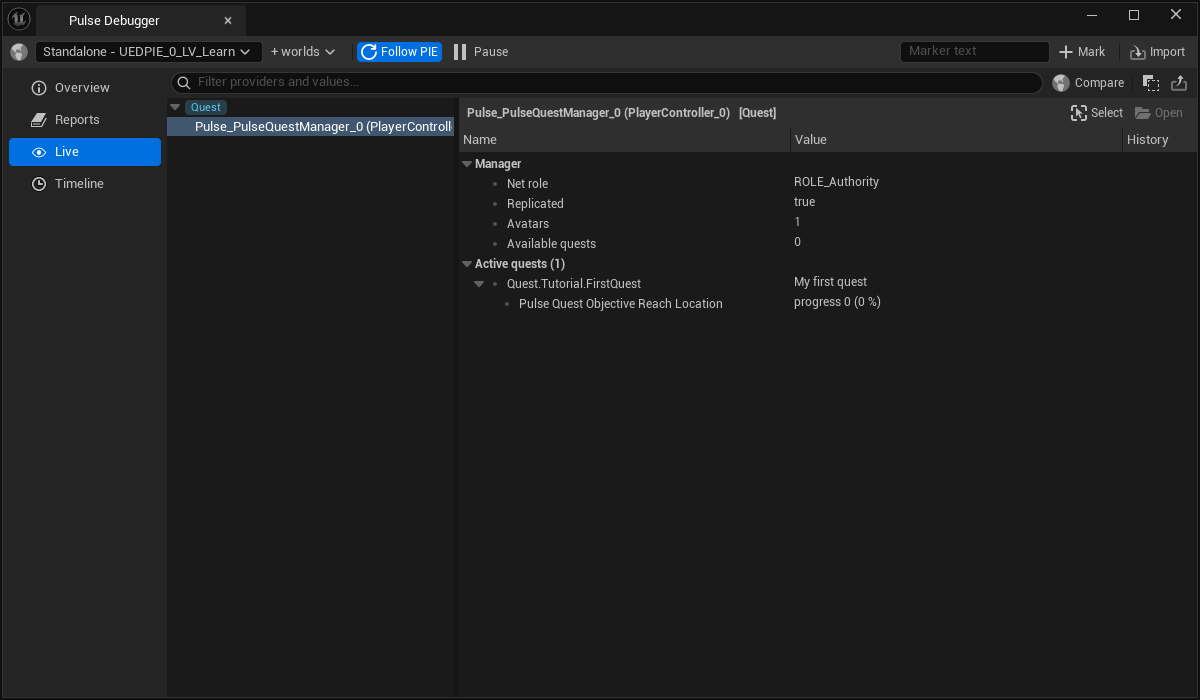
Task: Click the Quest.Tutorial.FirstQuest entry
Action: point(574,284)
